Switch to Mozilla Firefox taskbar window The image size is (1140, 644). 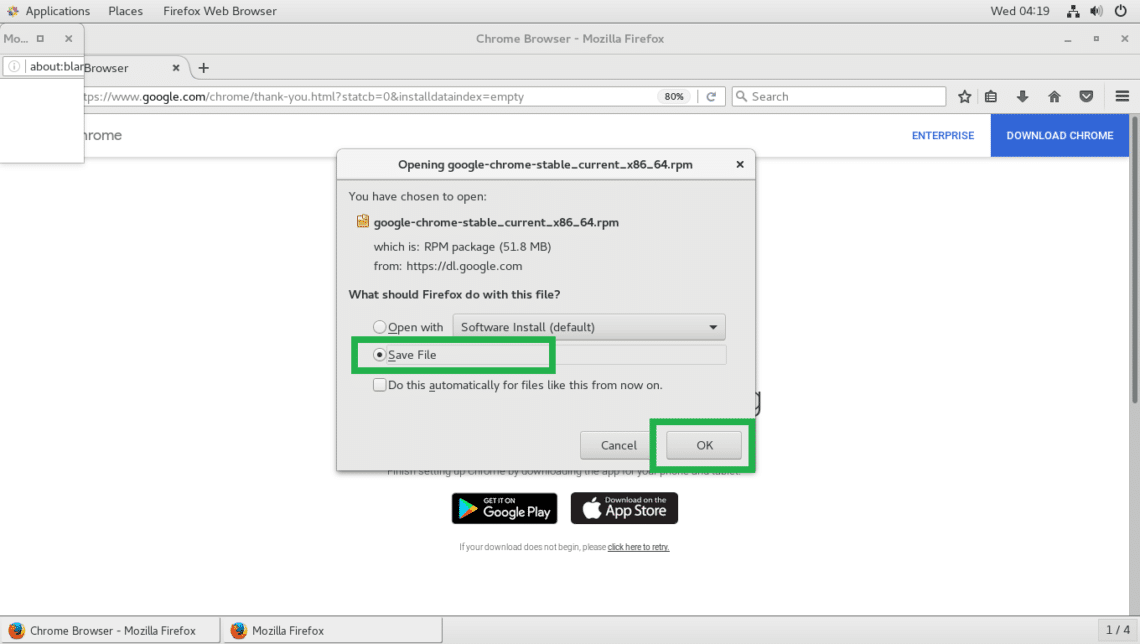(332, 630)
